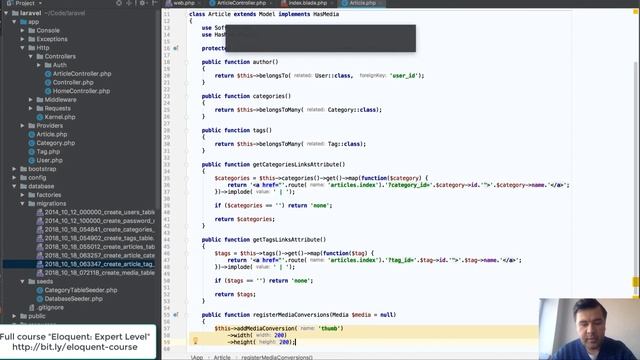Collapse the database folder

pos(14,186)
